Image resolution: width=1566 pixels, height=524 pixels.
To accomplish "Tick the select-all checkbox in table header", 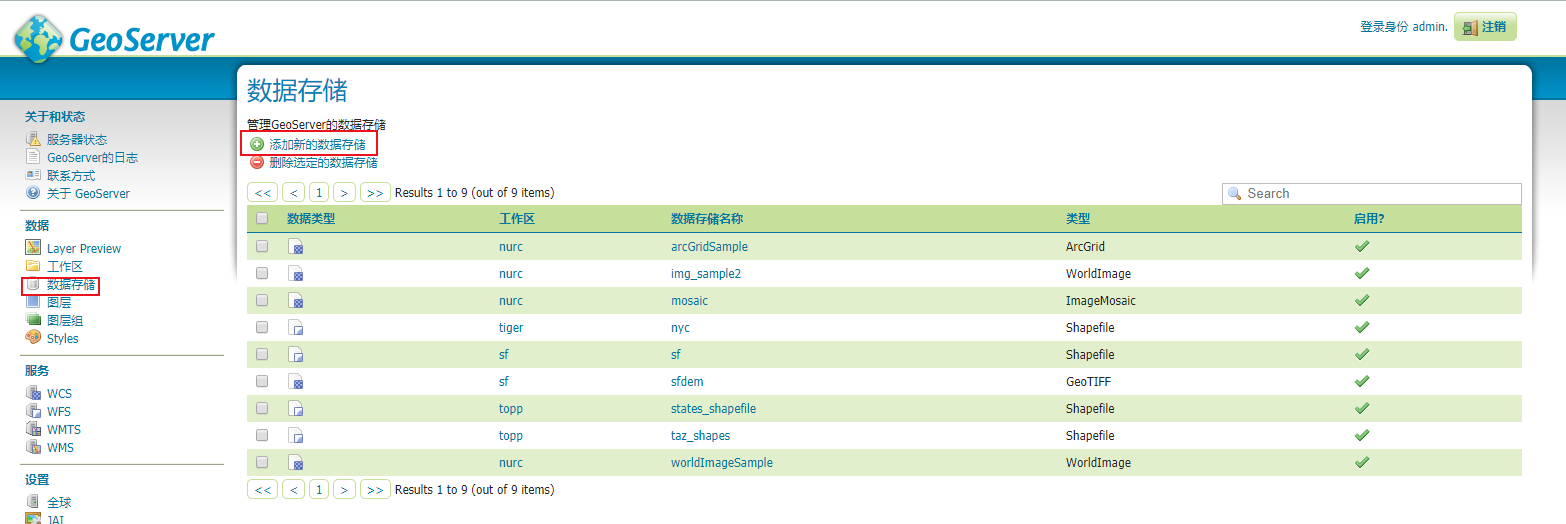I will [262, 218].
